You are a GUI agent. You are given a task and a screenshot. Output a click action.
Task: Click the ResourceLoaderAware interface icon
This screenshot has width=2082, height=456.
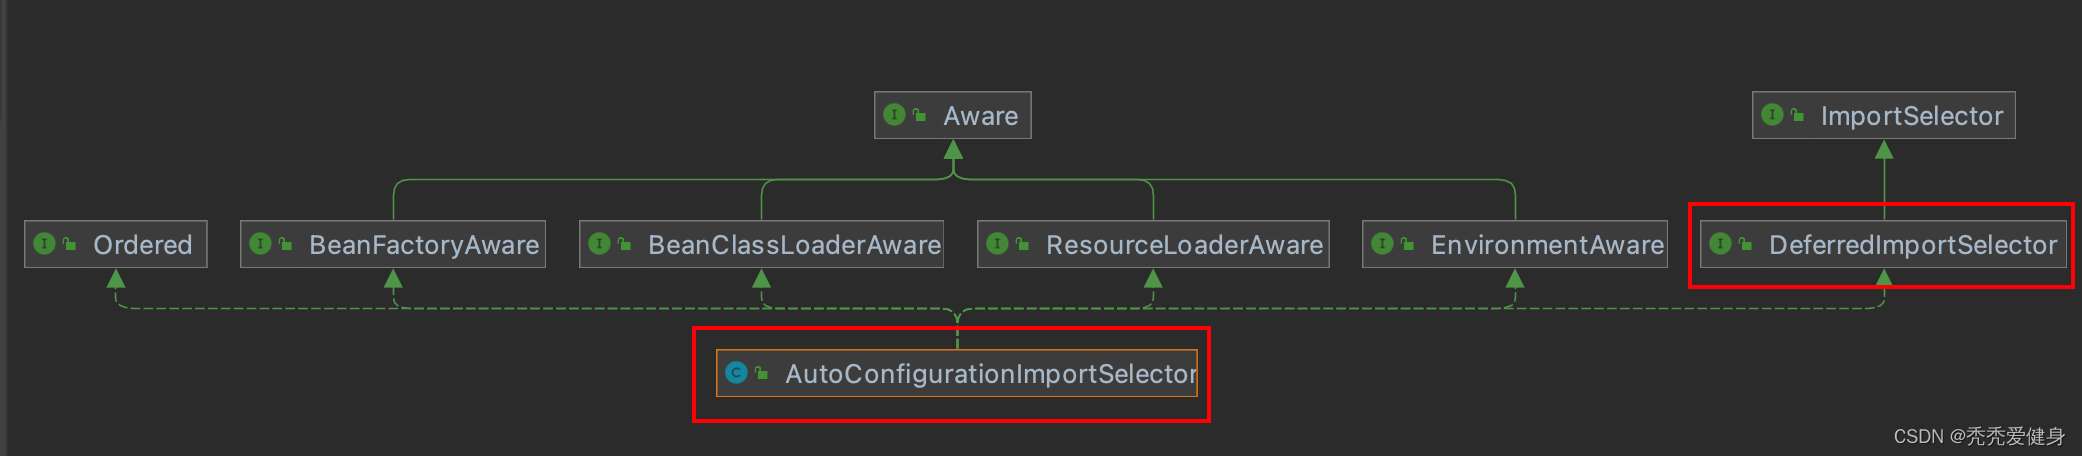997,244
